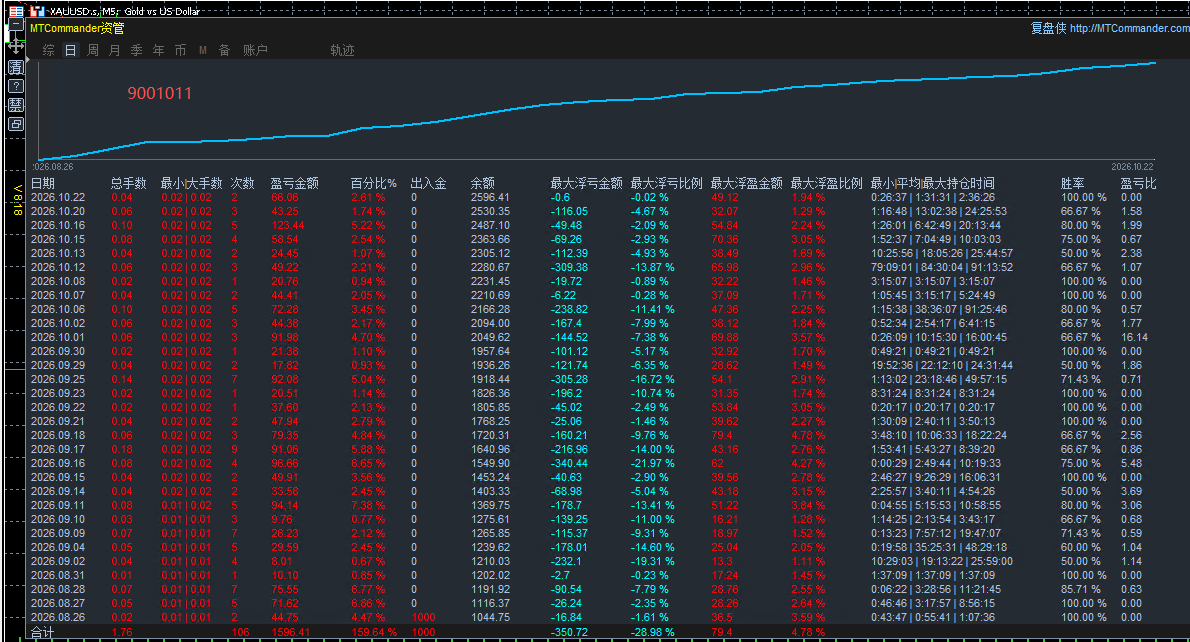Image resolution: width=1190 pixels, height=642 pixels.
Task: Click the bar chart icon before XAUUSD.s
Action: click(x=38, y=11)
